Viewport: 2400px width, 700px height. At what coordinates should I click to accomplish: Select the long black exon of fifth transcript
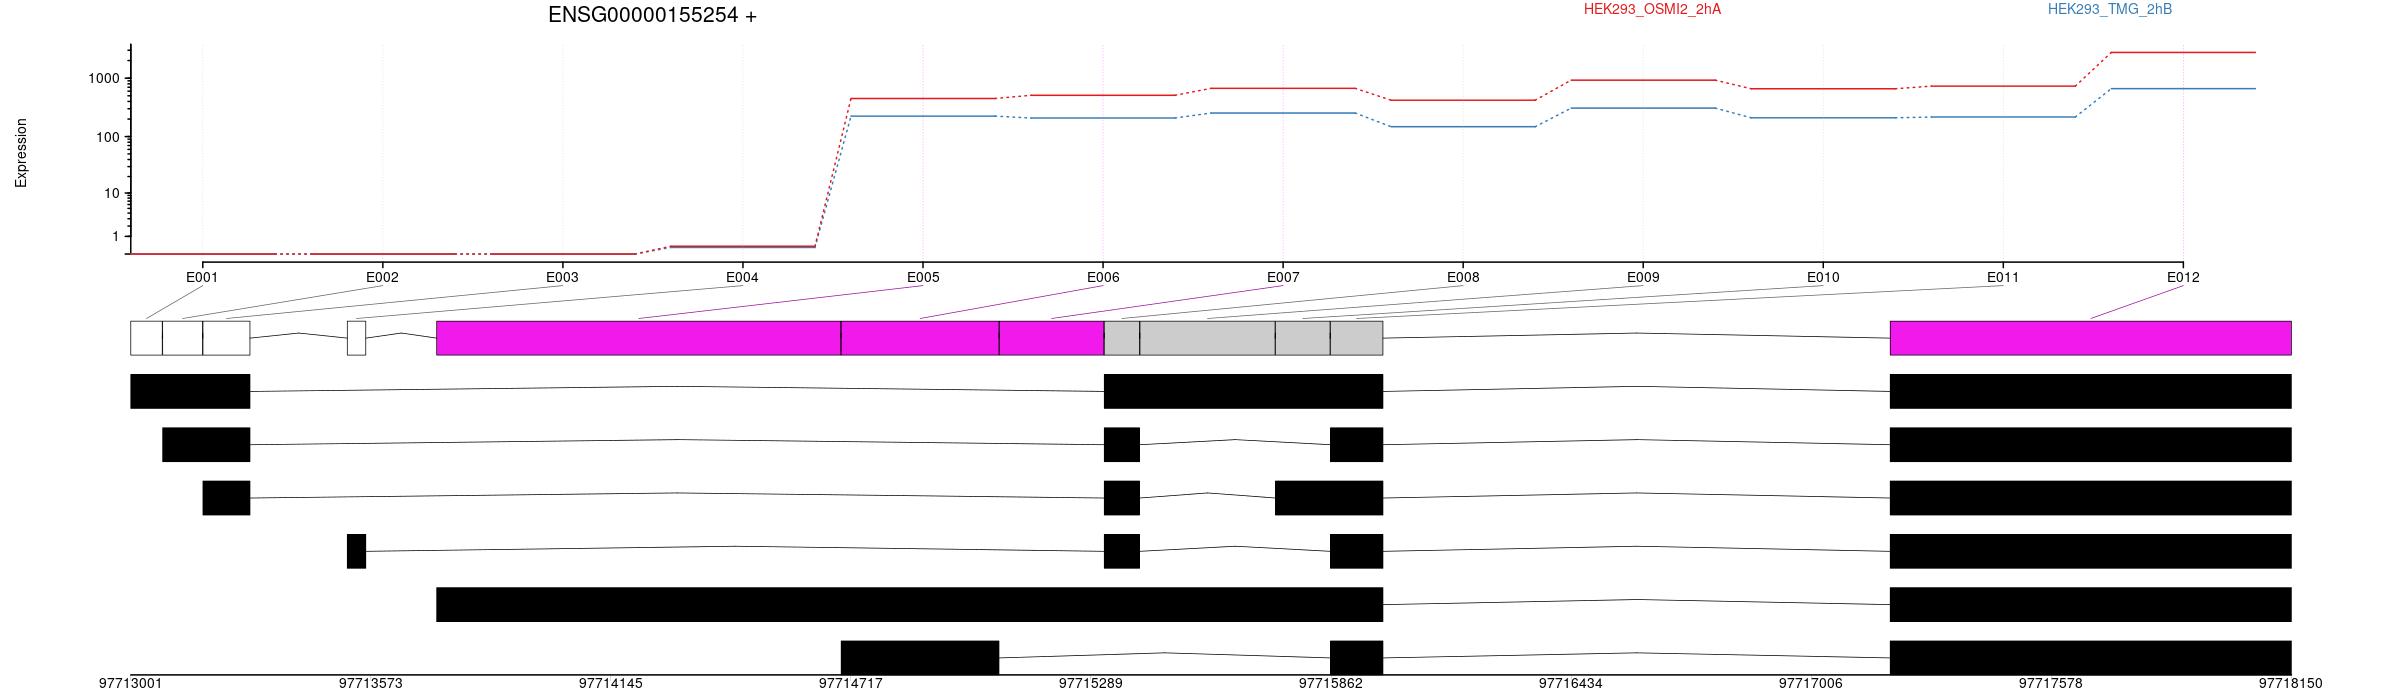click(x=910, y=604)
